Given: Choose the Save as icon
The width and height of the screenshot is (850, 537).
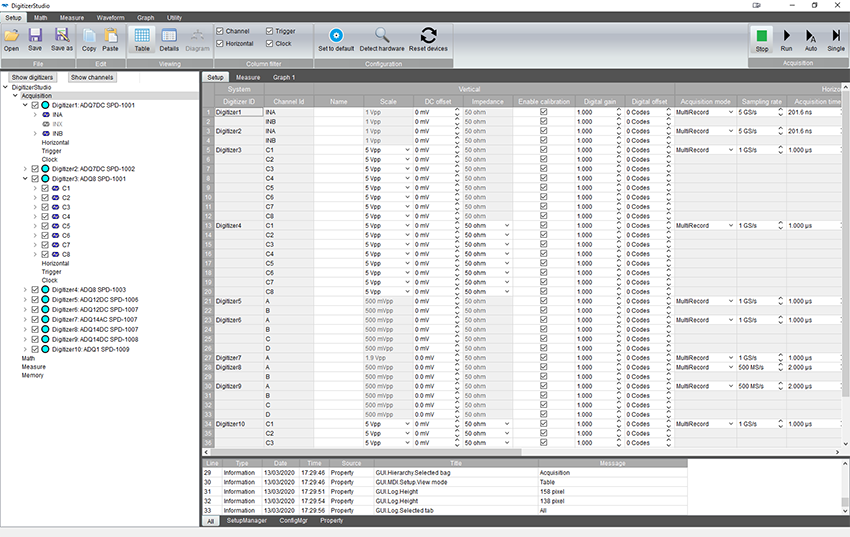Looking at the screenshot, I should point(62,36).
